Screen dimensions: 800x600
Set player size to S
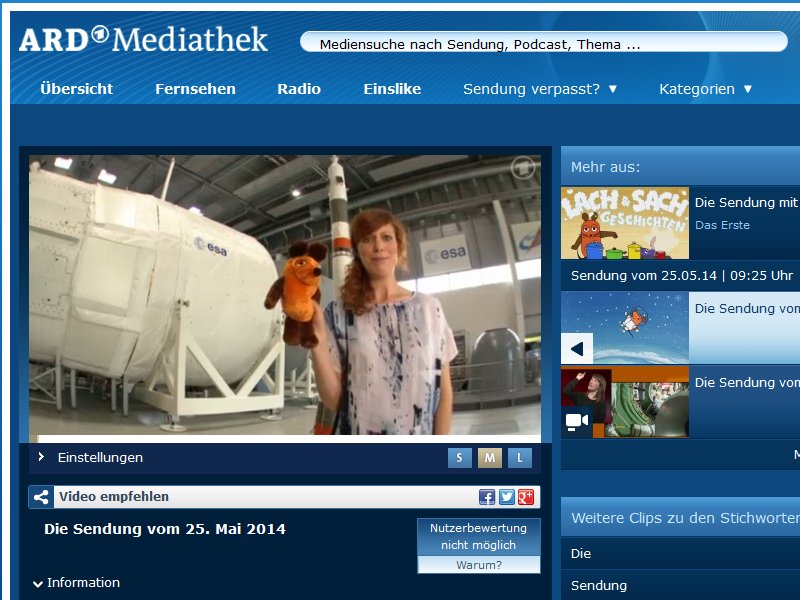[x=459, y=458]
